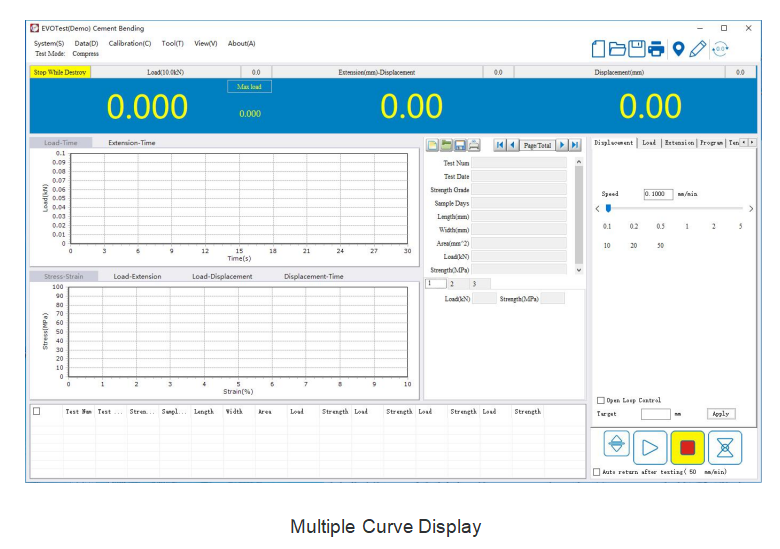Go to last page of records
The image size is (780, 549).
[x=575, y=145]
